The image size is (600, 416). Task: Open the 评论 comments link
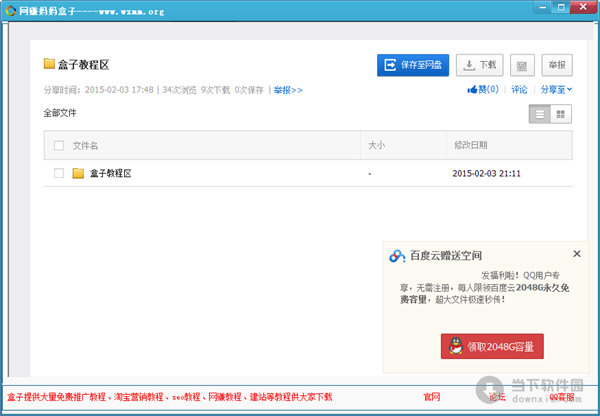(519, 90)
